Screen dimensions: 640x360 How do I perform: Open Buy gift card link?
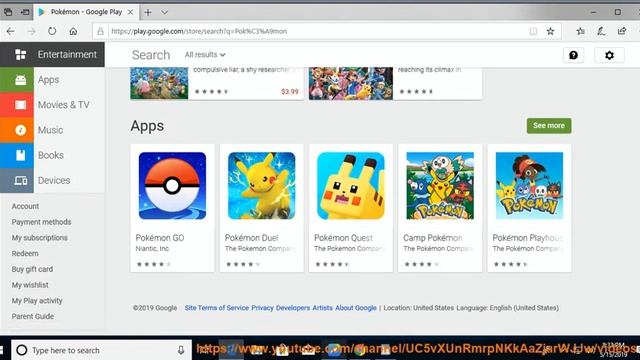(32, 269)
